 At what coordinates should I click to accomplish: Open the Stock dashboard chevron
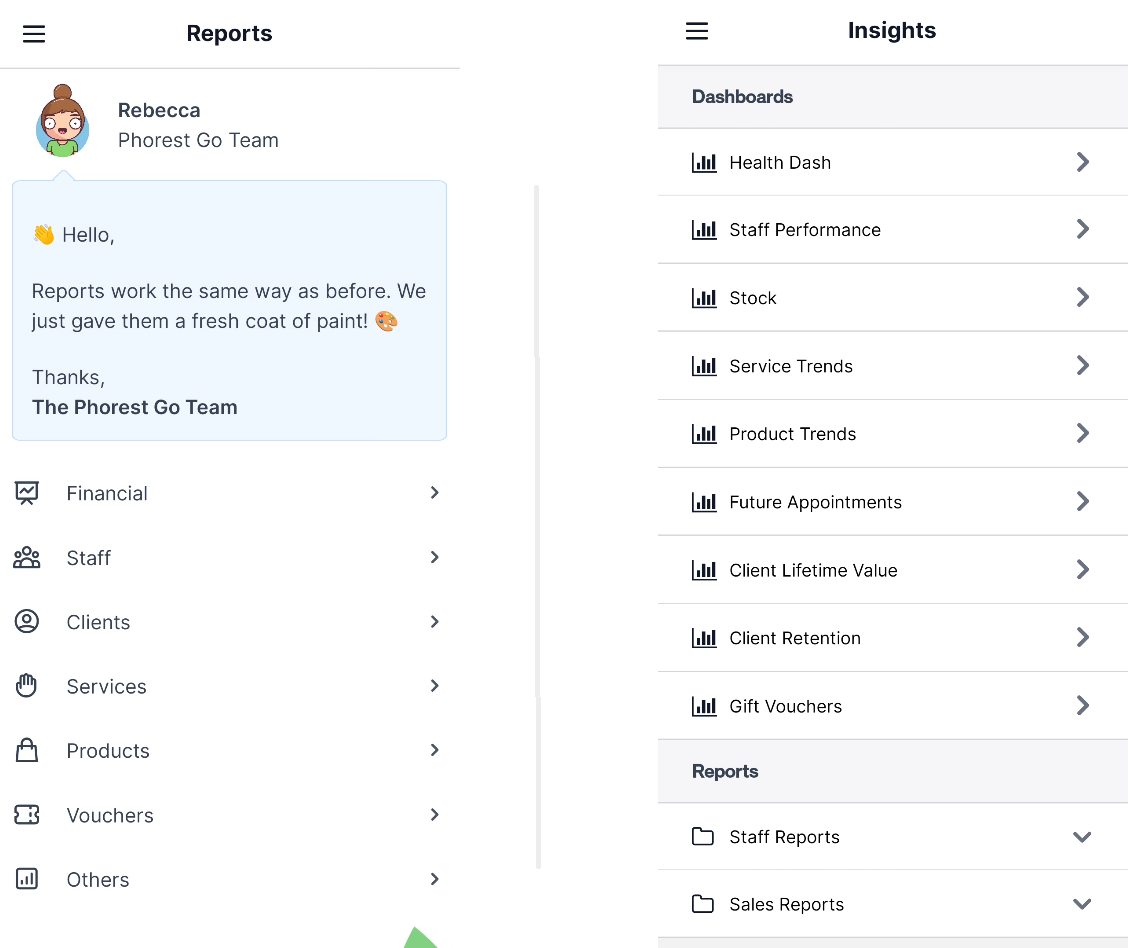pos(1083,298)
